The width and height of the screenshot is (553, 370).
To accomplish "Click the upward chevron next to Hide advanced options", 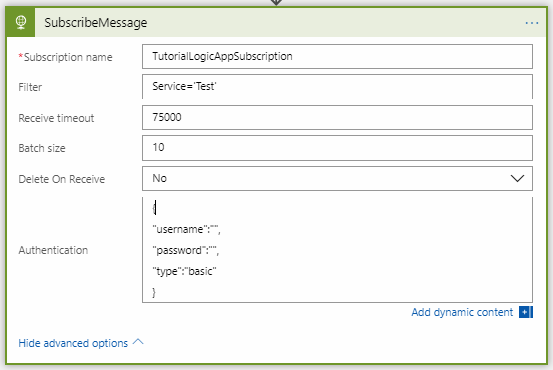I will [138, 342].
